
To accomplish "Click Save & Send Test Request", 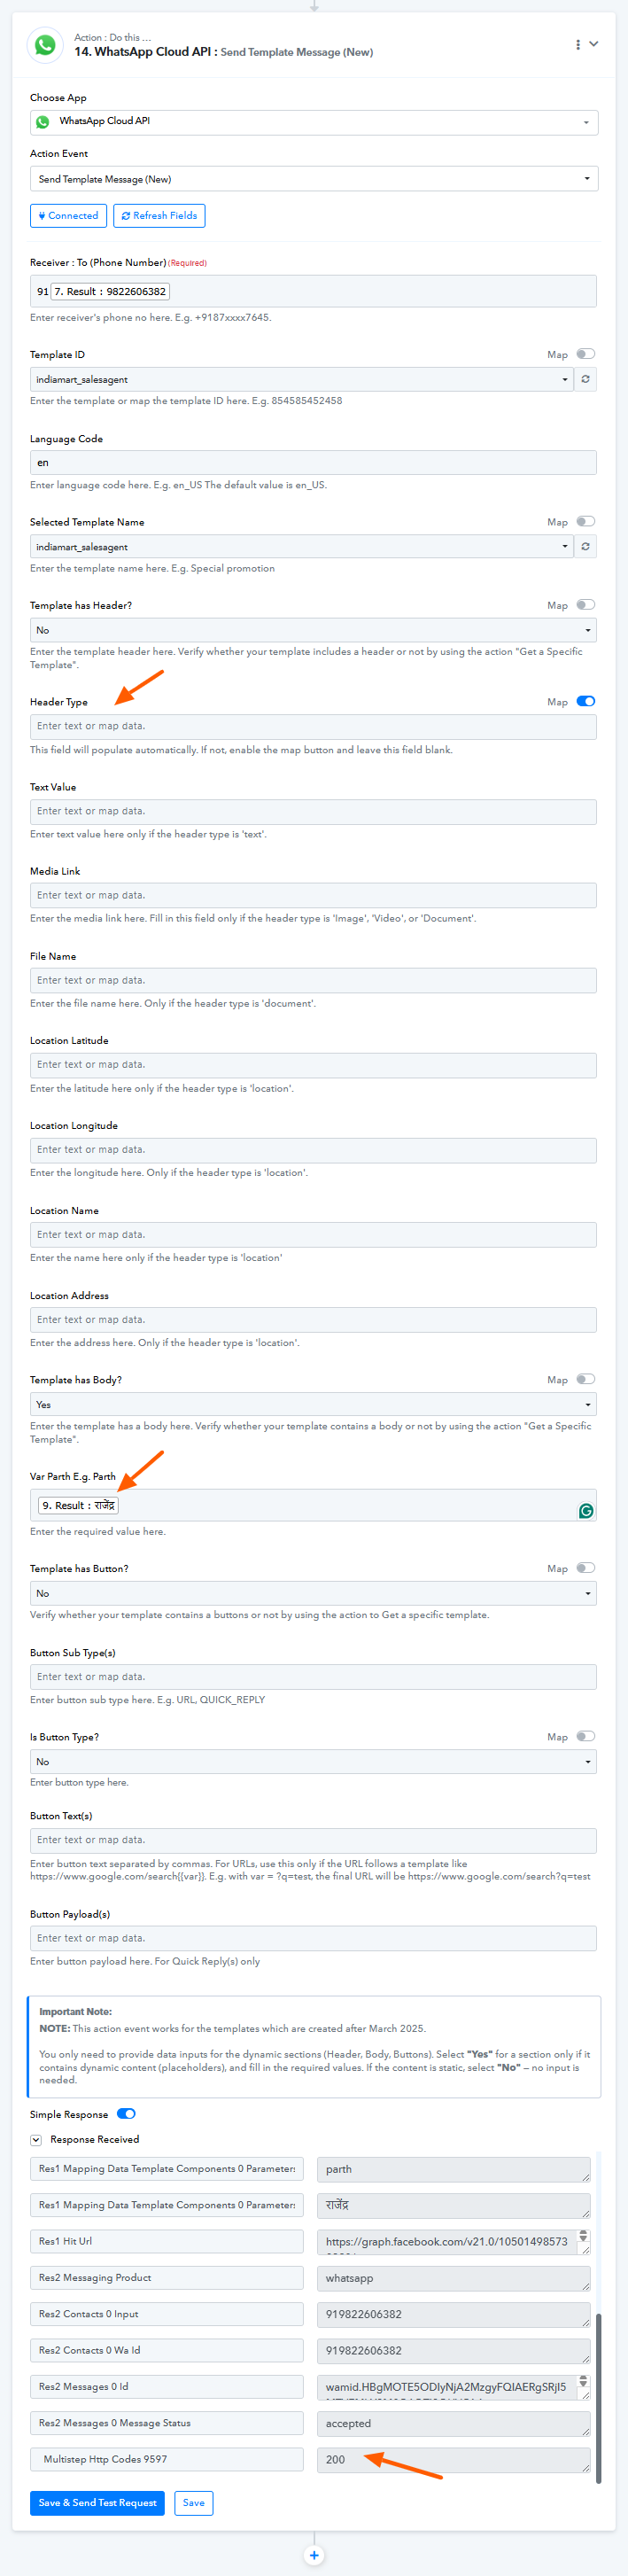I will (x=97, y=2503).
